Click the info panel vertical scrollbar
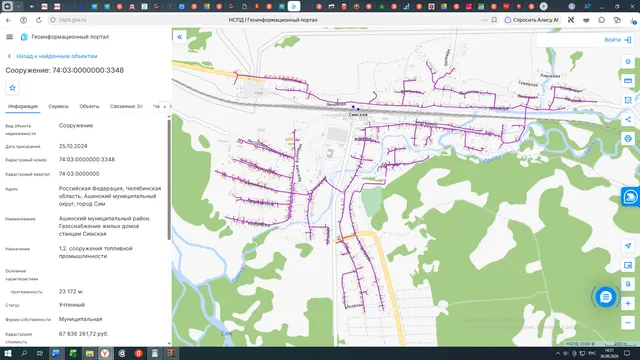 169,179
